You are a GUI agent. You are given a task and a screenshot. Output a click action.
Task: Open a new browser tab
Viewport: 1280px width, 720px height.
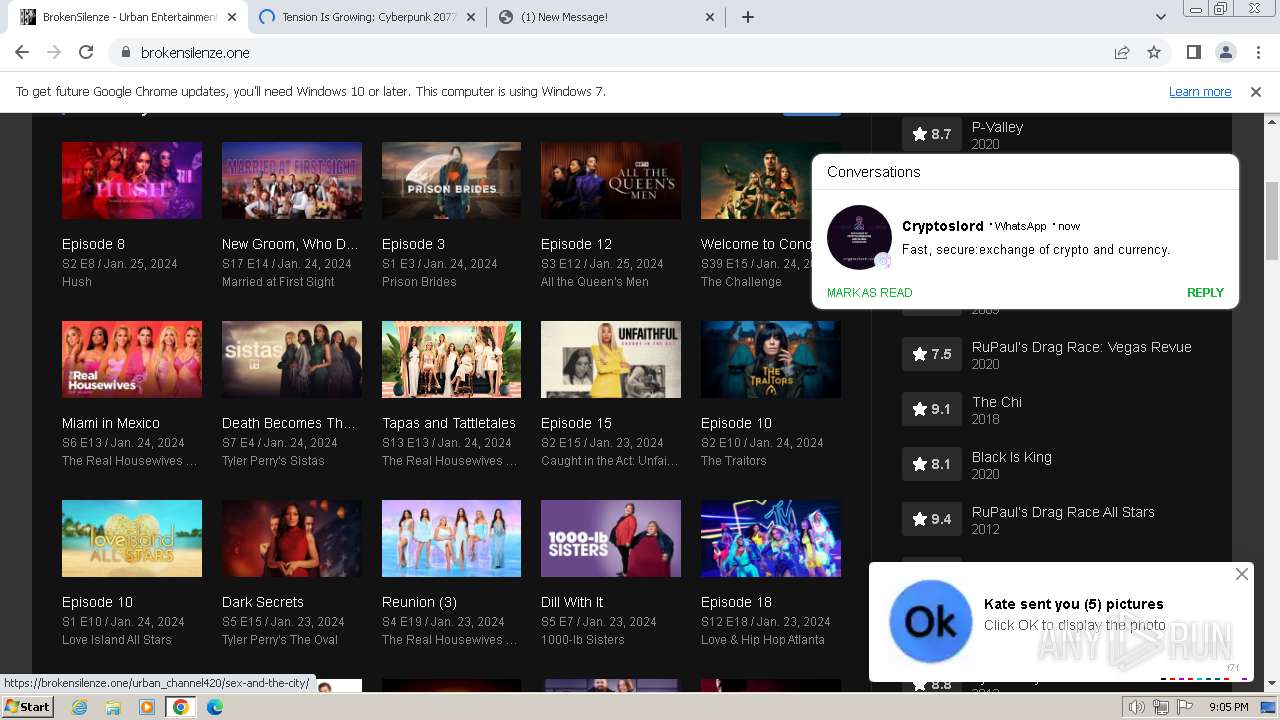point(748,17)
